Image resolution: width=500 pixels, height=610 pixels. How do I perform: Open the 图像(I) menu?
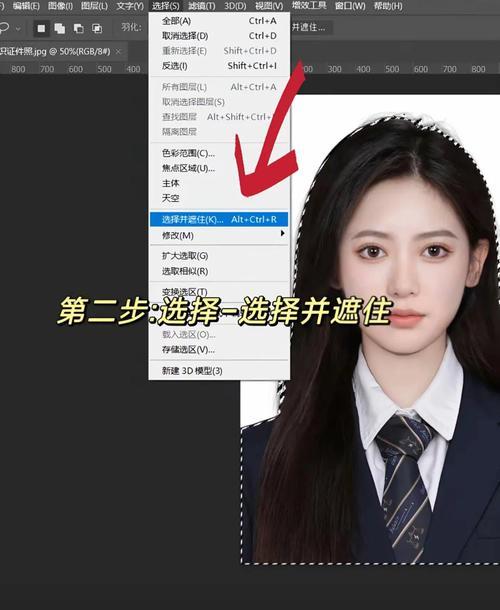tap(60, 6)
